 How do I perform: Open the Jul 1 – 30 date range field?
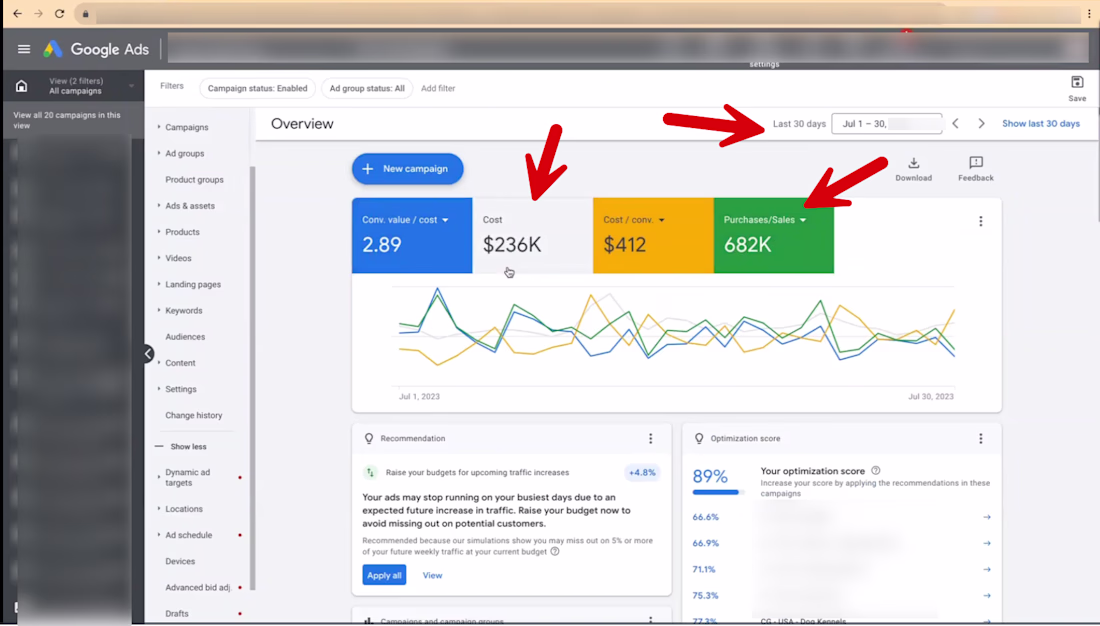tap(887, 124)
